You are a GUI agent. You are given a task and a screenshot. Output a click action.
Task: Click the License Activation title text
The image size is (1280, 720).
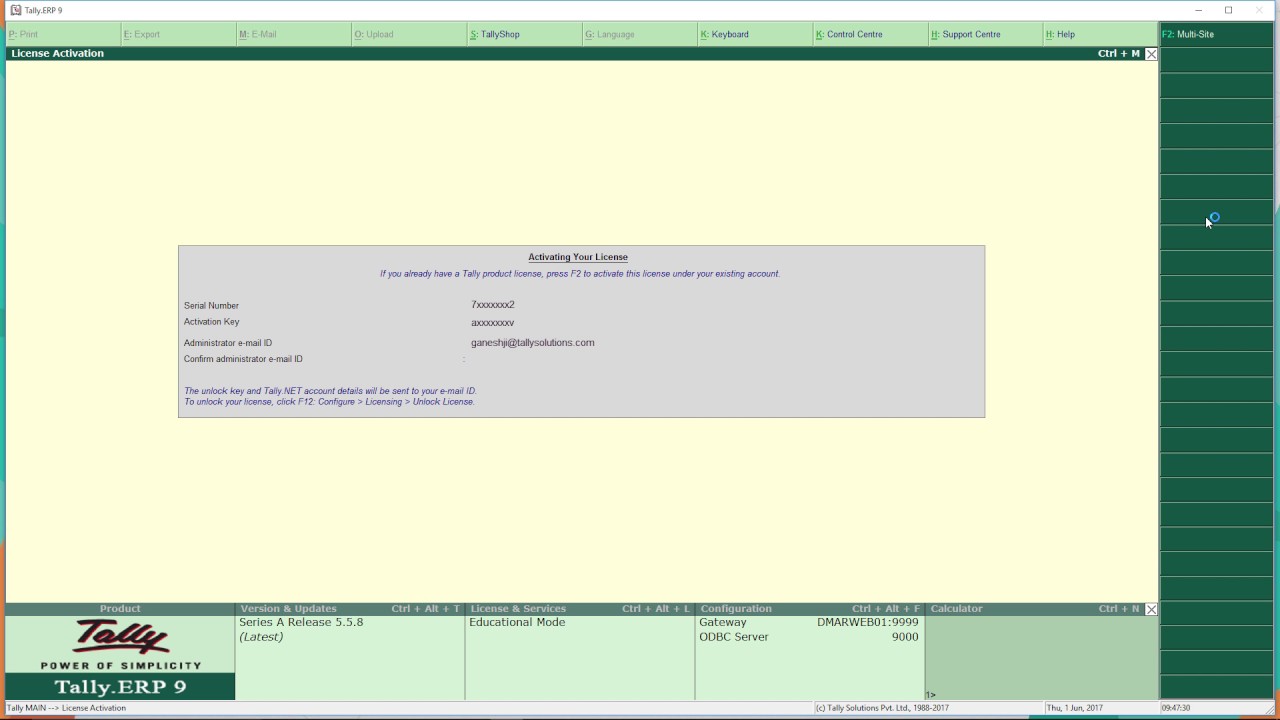(x=57, y=54)
